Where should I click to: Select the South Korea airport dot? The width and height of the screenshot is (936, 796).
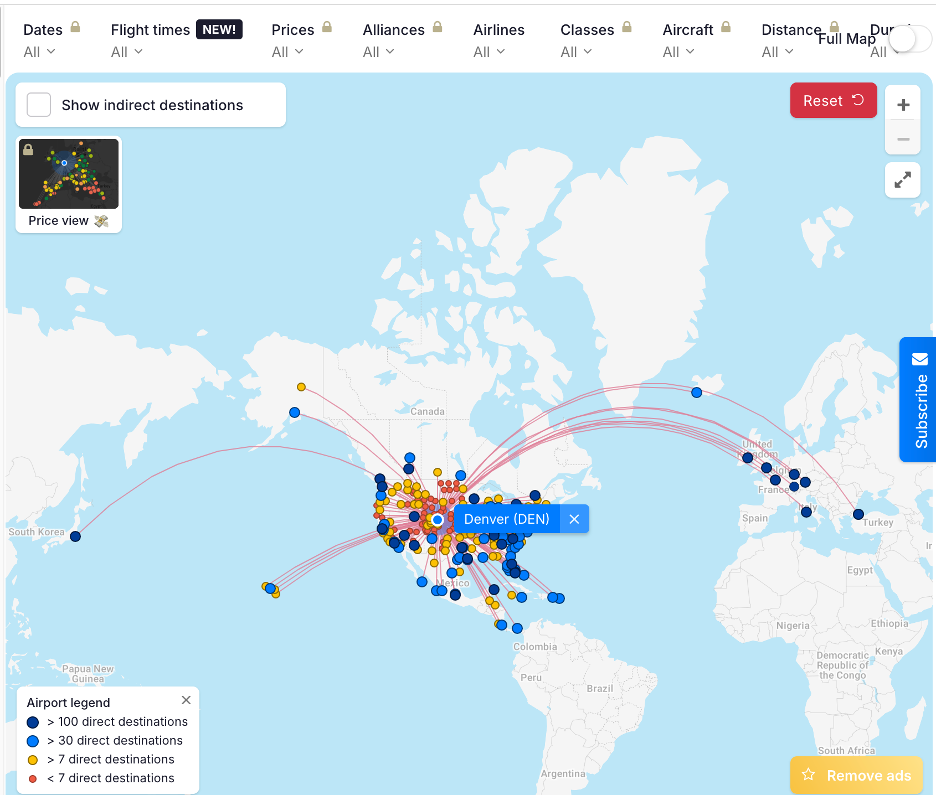75,536
